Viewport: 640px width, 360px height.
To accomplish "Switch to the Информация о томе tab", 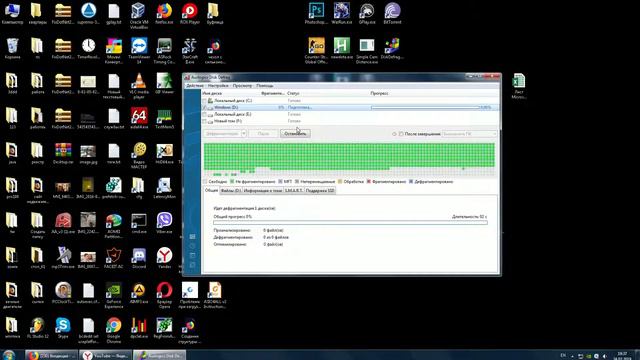I will [263, 191].
